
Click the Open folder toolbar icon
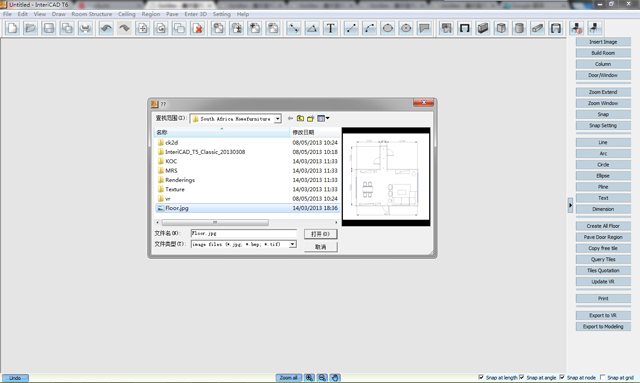pyautogui.click(x=30, y=28)
